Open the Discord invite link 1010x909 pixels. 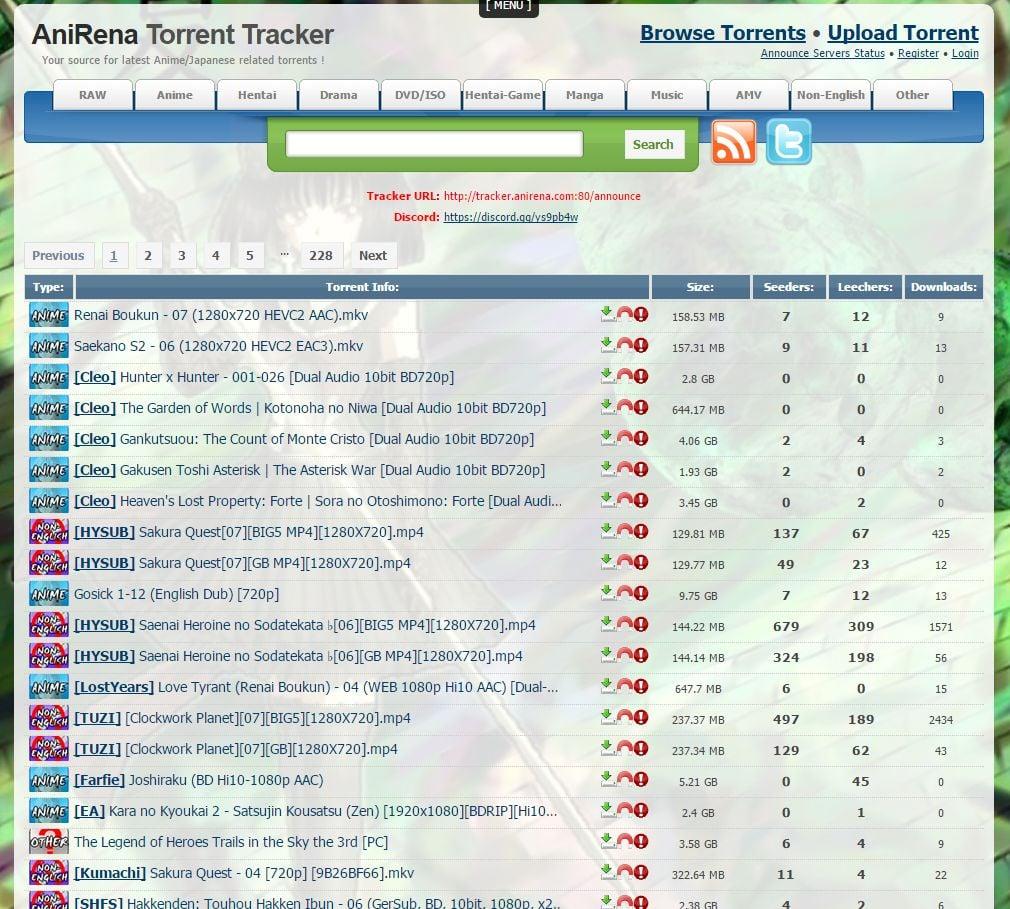pyautogui.click(x=511, y=217)
